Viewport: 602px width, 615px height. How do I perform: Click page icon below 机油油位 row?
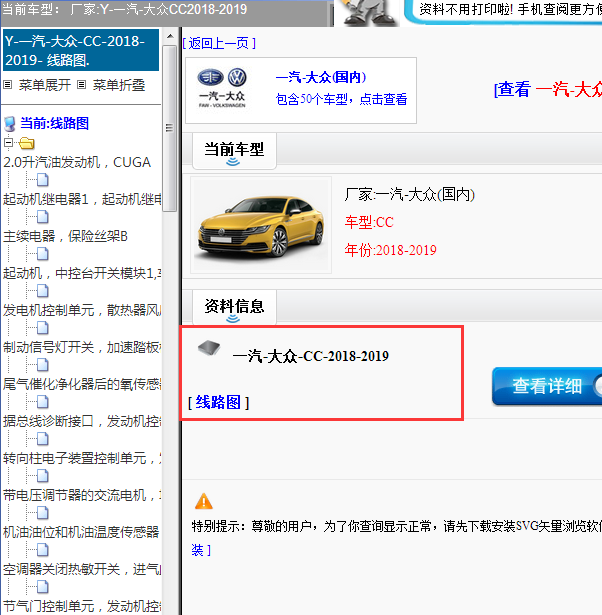click(43, 550)
